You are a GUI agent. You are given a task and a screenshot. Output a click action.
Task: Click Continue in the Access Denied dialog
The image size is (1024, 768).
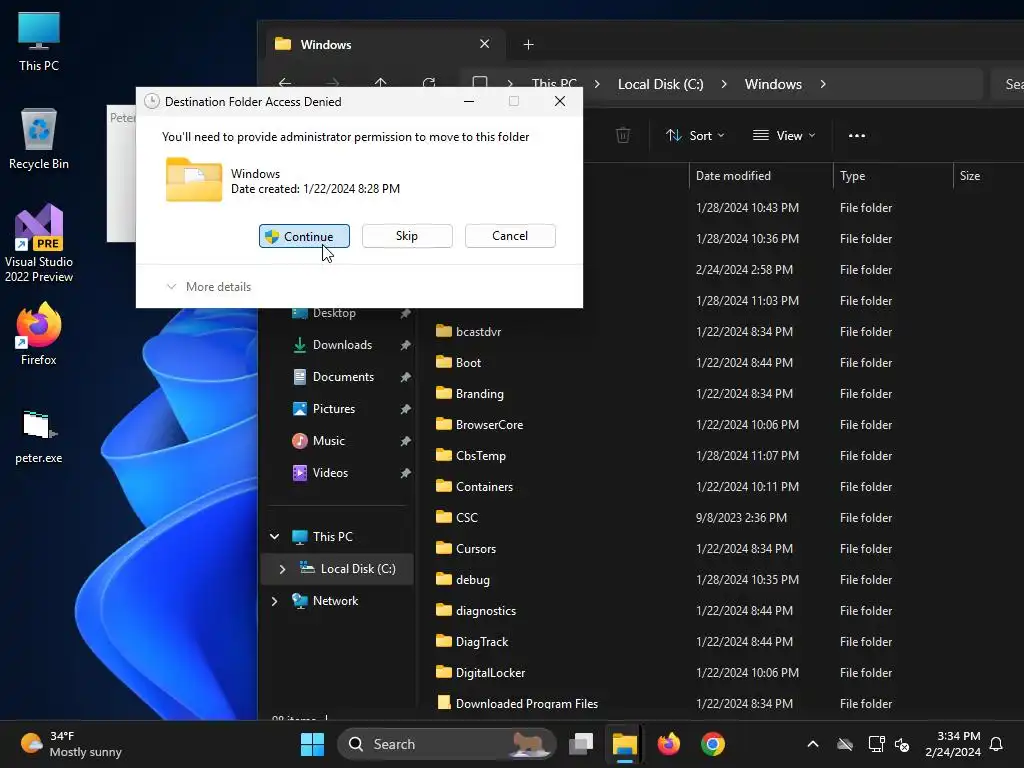pyautogui.click(x=304, y=236)
